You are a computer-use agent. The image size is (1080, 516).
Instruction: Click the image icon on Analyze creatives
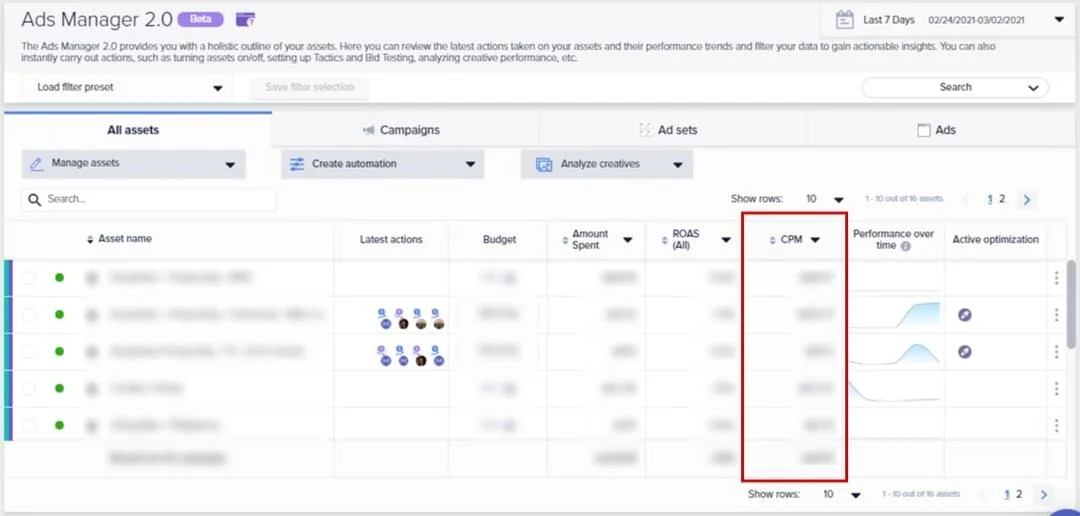click(544, 165)
